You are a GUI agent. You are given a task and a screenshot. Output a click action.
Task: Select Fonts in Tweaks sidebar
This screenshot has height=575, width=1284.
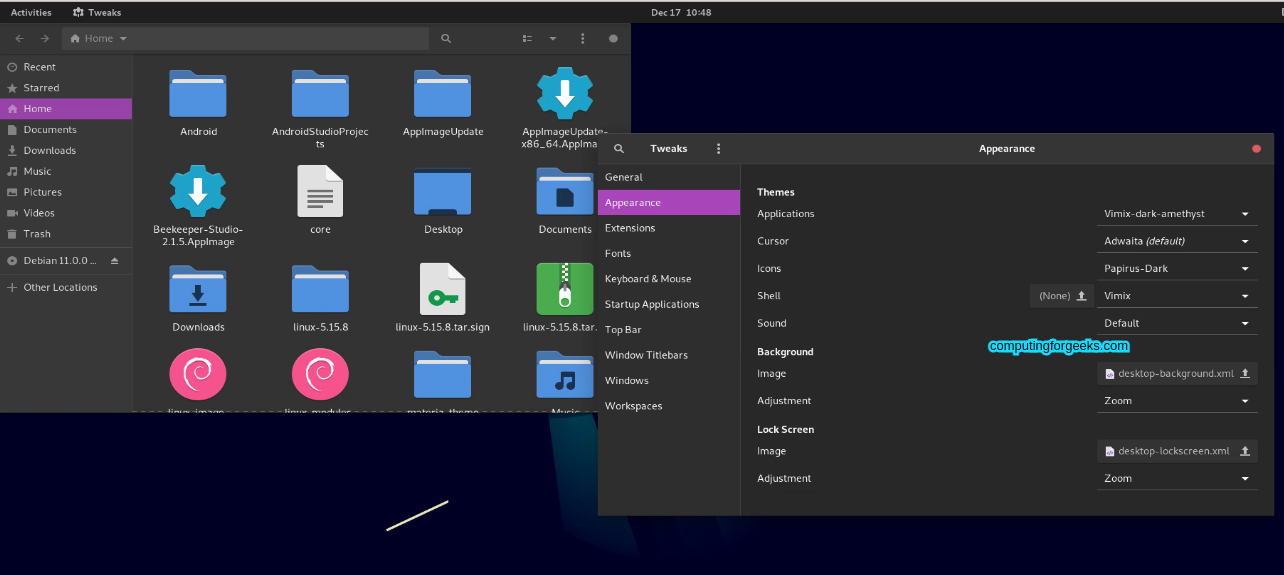669,254
